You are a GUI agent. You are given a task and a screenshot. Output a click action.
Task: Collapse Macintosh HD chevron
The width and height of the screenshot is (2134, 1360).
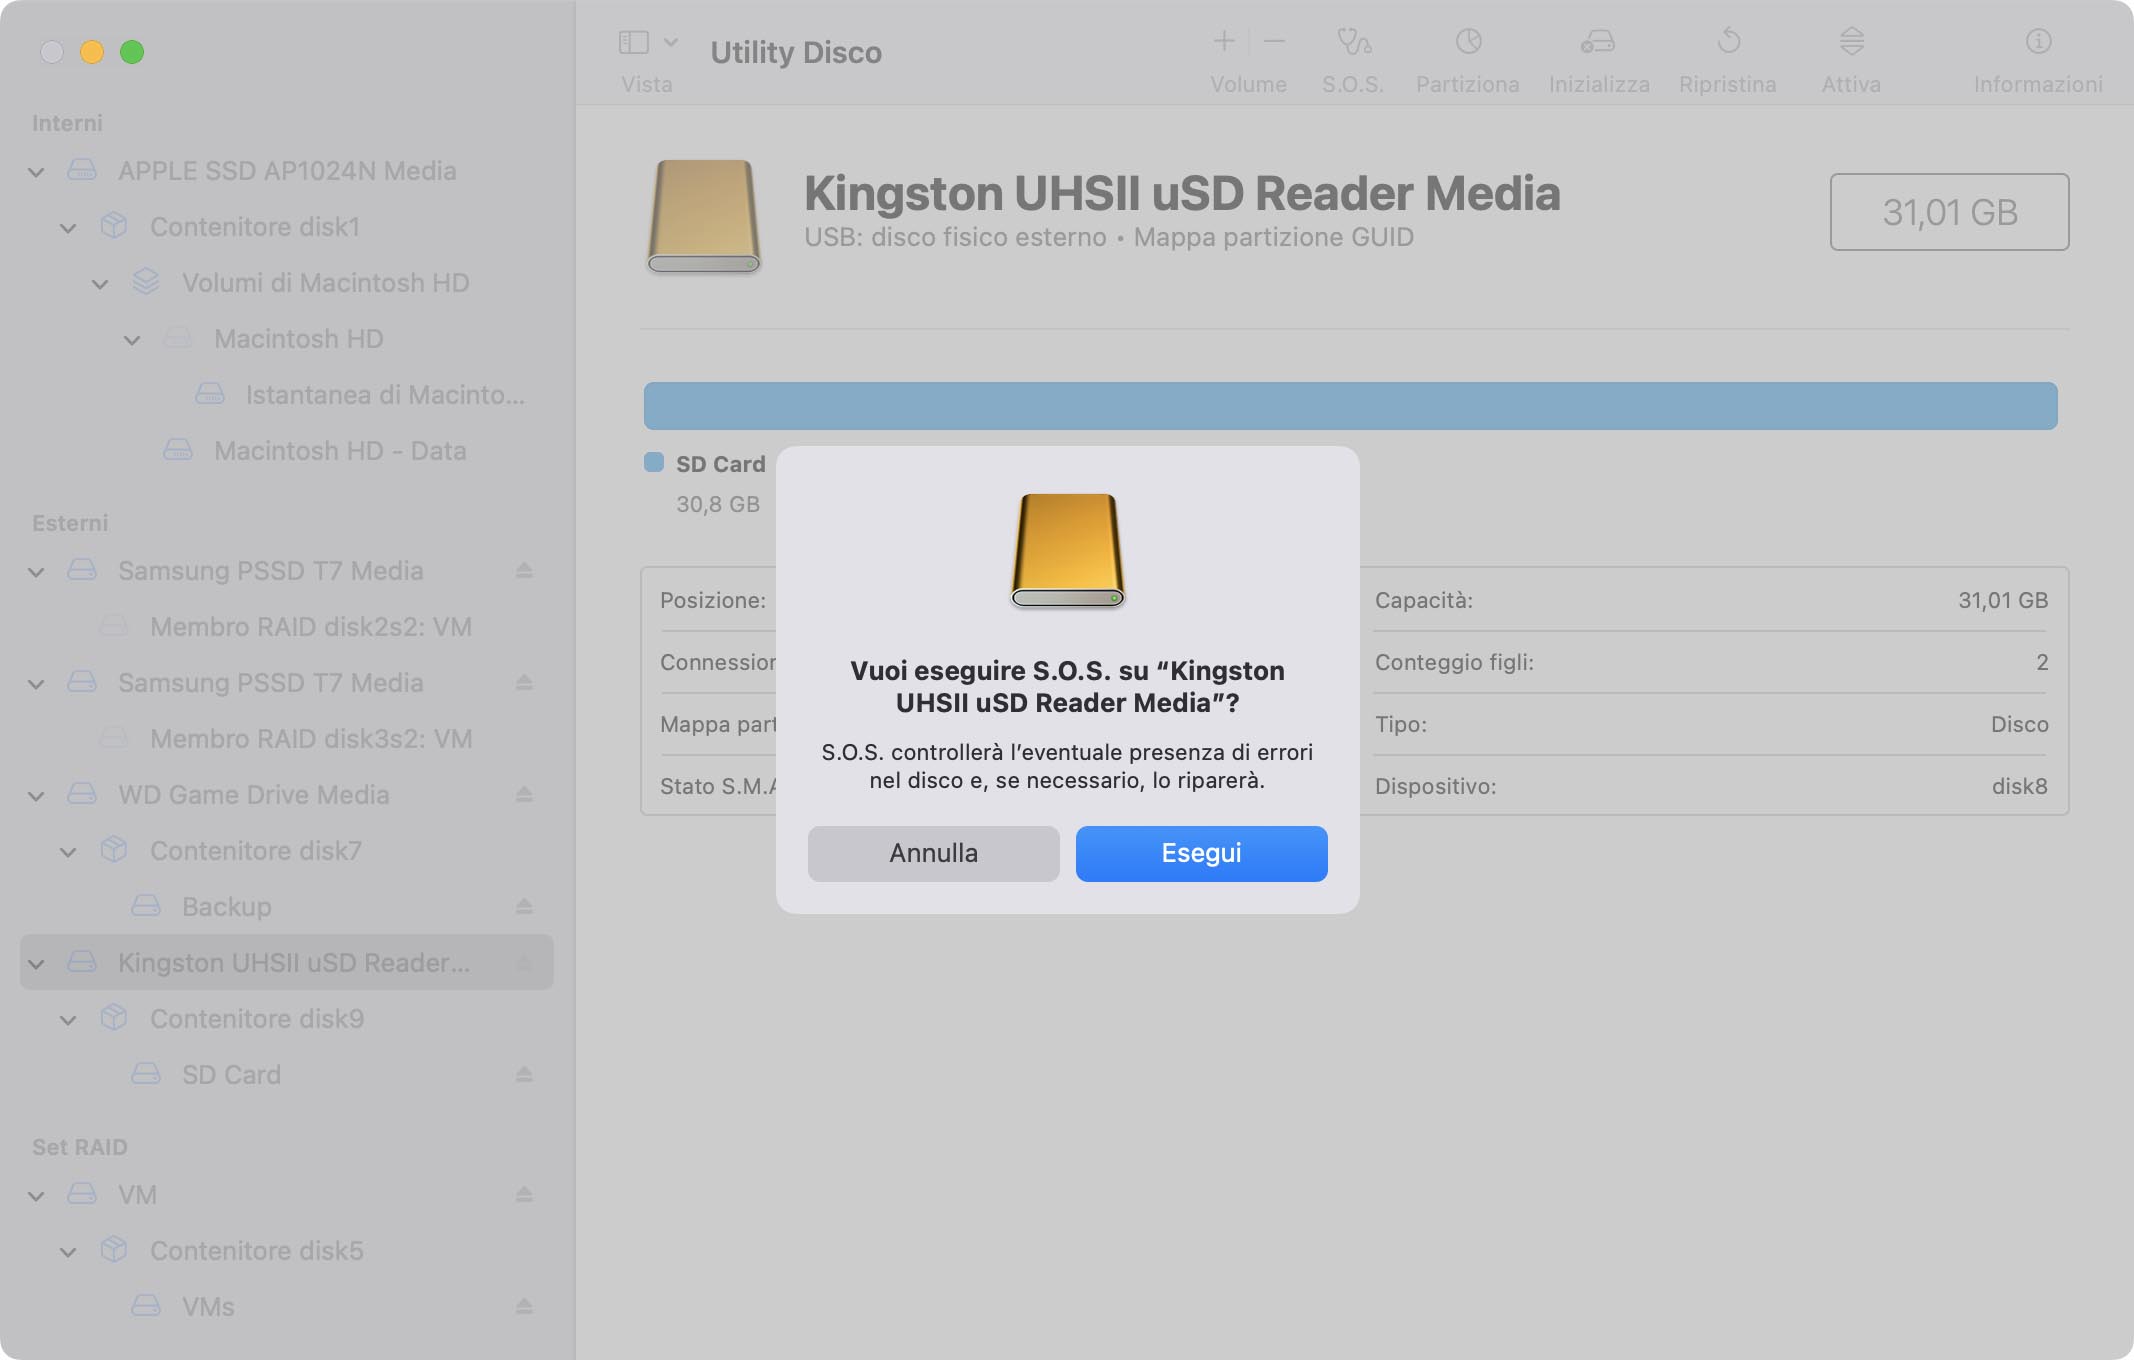pyautogui.click(x=133, y=340)
